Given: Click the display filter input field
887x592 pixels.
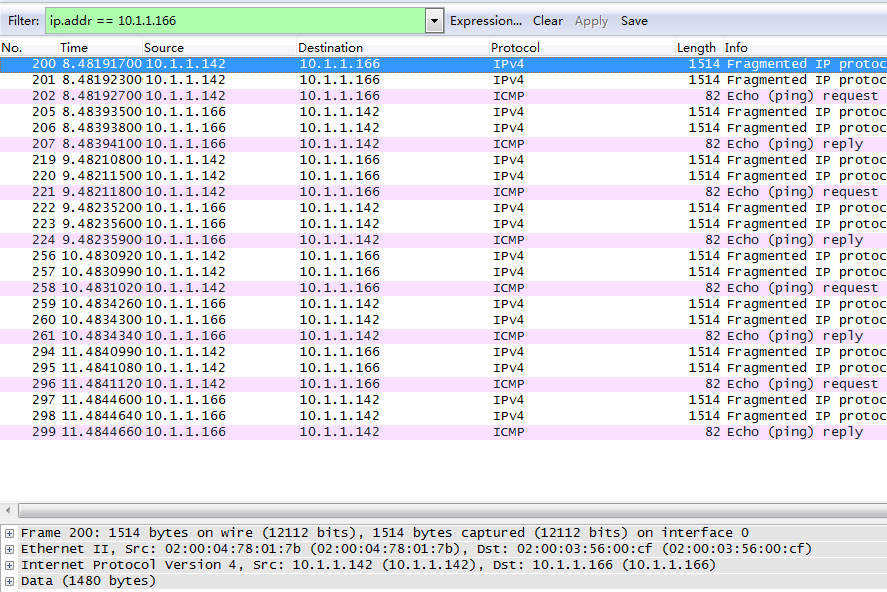Looking at the screenshot, I should tap(235, 21).
